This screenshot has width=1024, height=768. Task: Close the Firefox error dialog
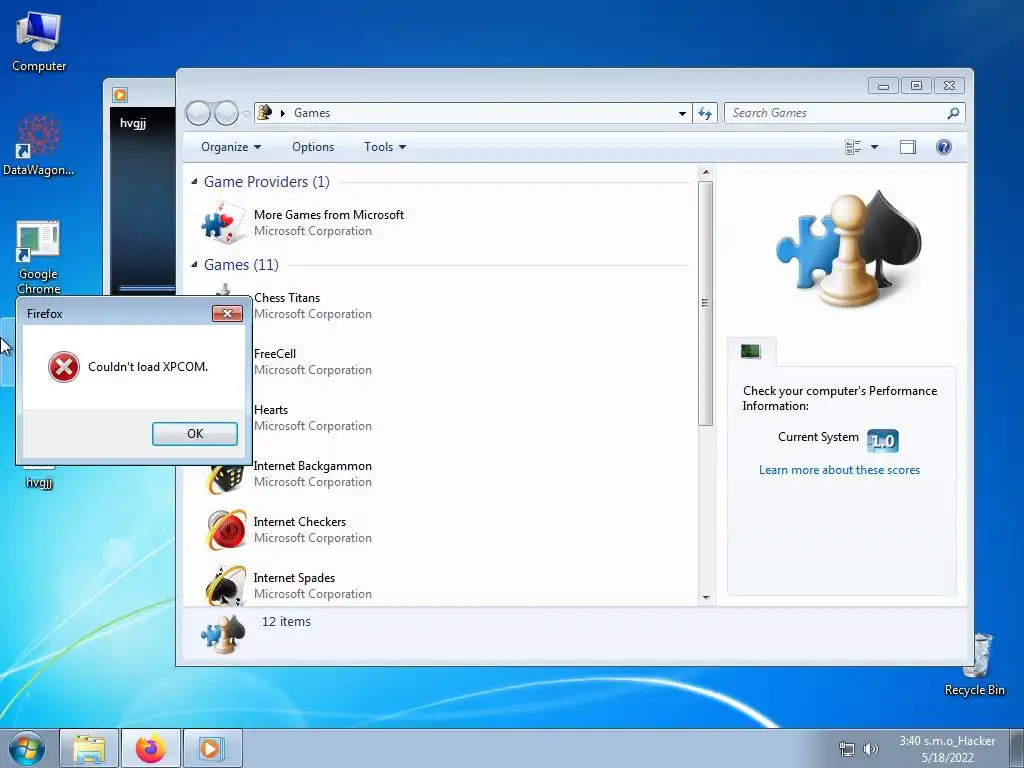pyautogui.click(x=227, y=313)
